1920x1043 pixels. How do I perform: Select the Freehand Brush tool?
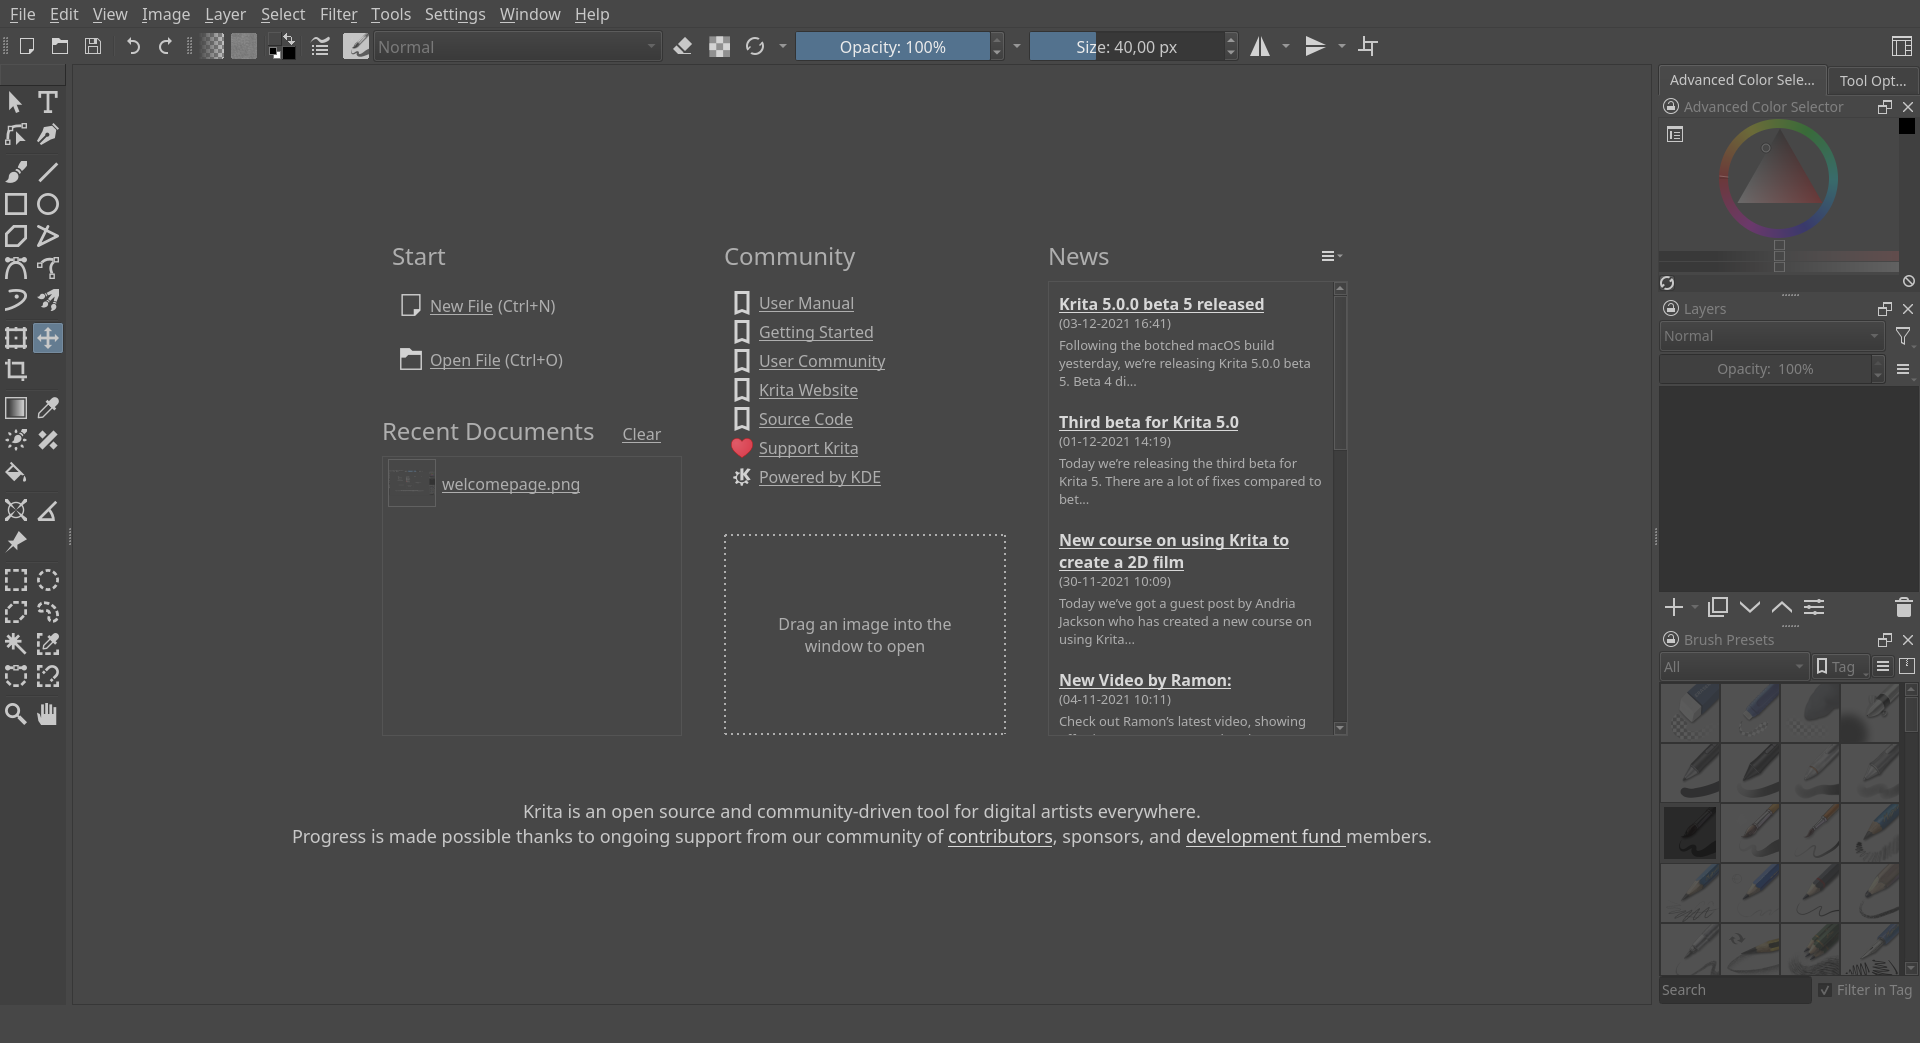pyautogui.click(x=16, y=172)
